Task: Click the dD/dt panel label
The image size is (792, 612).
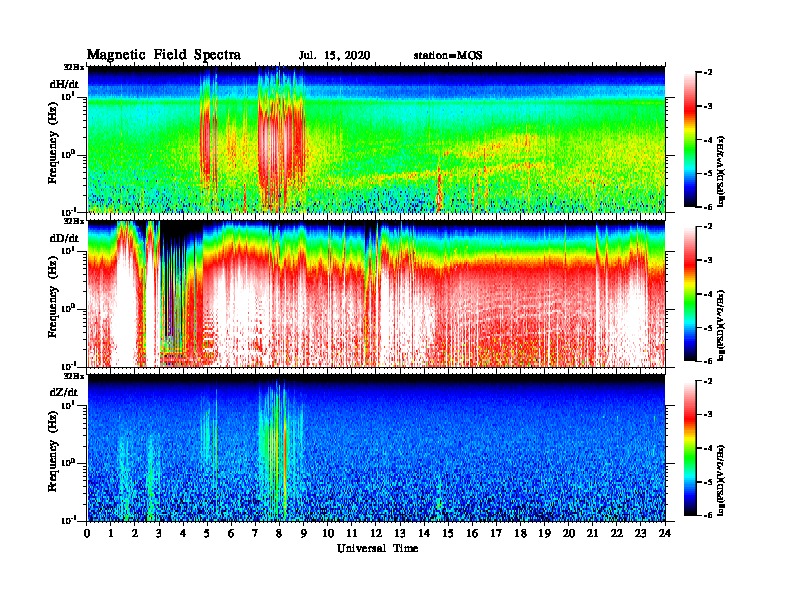Action: pos(64,238)
